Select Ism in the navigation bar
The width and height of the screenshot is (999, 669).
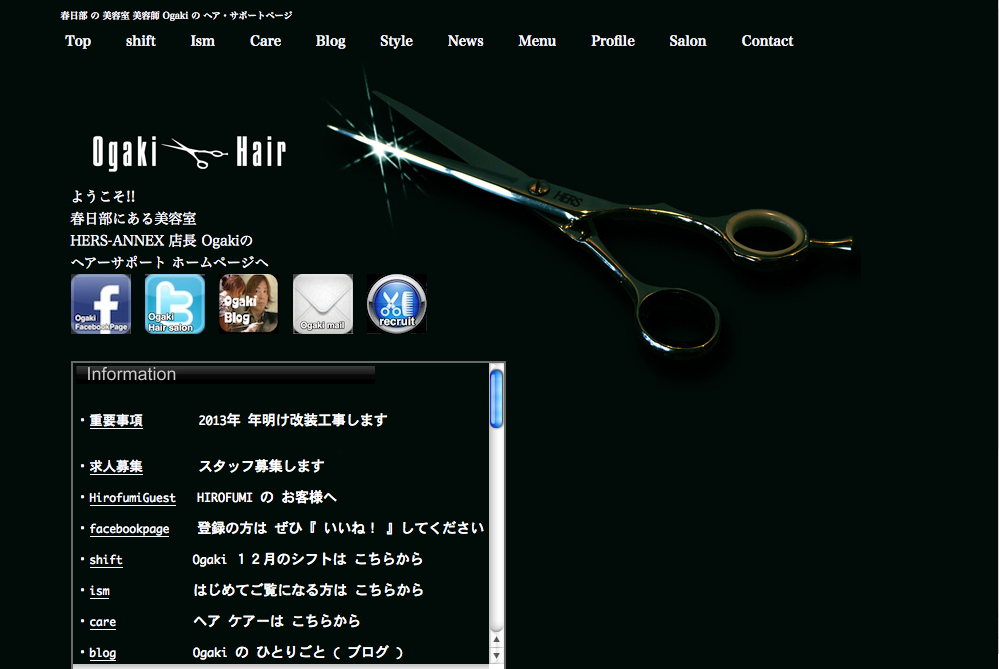(x=203, y=41)
